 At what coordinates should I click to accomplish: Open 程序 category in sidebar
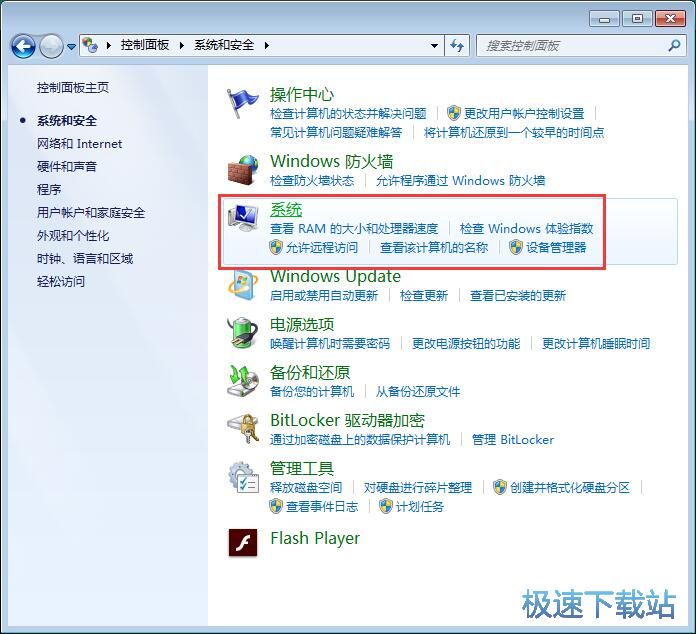[49, 190]
